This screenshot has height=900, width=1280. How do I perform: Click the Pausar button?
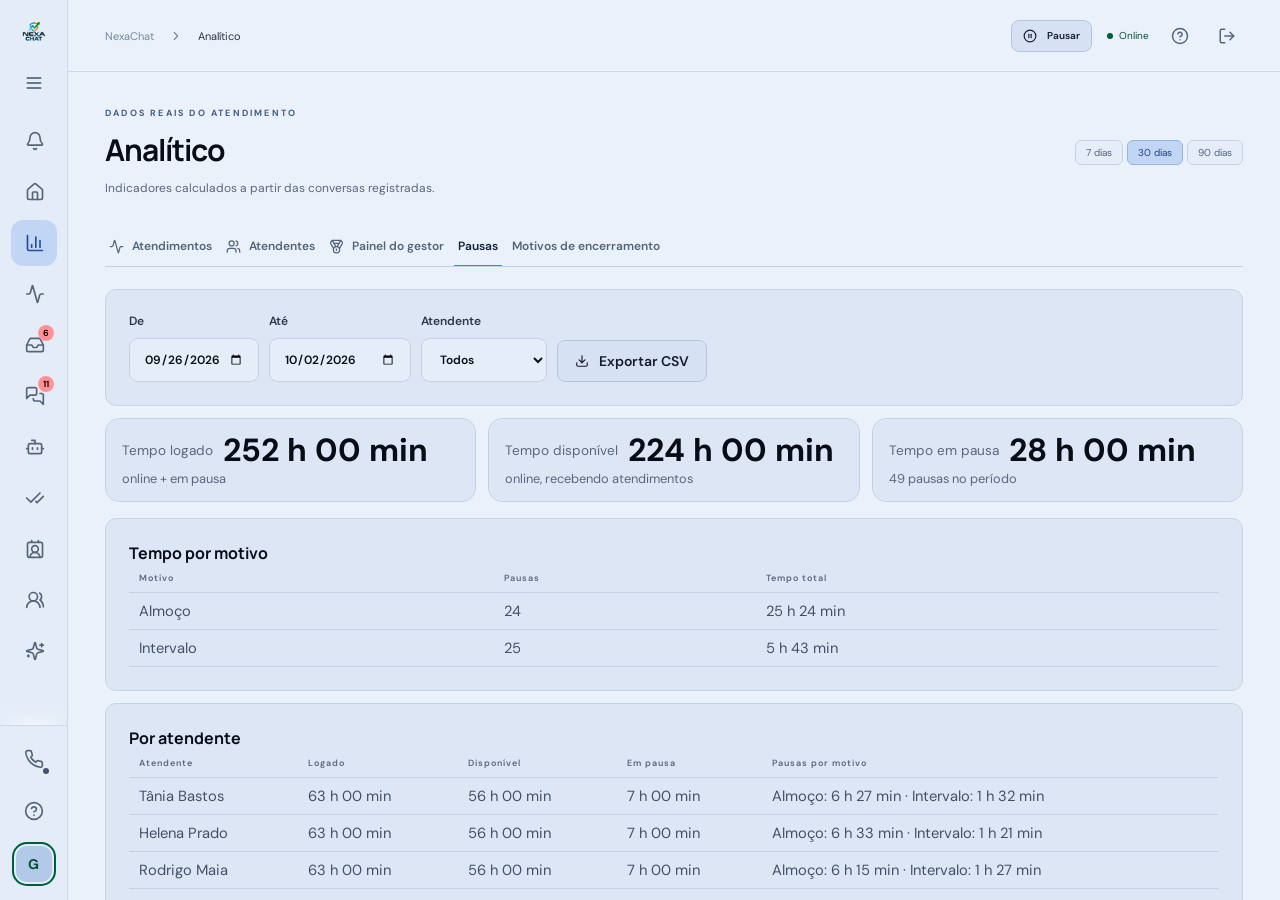[x=1051, y=36]
